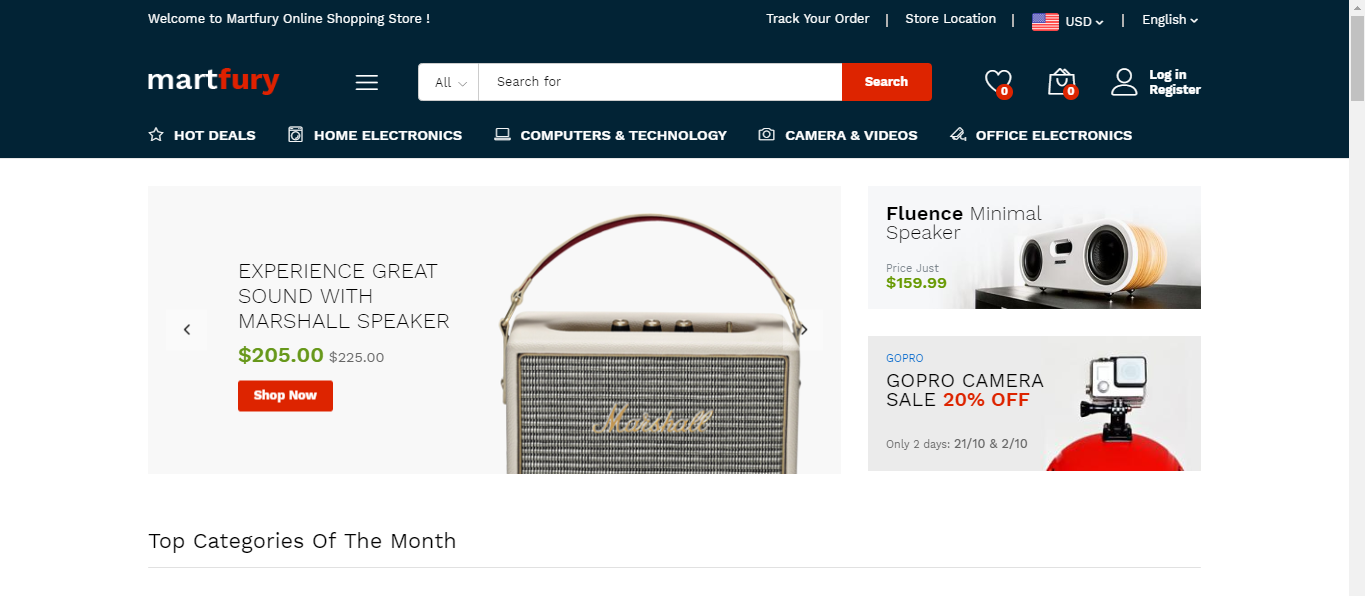
Task: Click the monitor icon beside Computers & Technology
Action: pyautogui.click(x=502, y=133)
